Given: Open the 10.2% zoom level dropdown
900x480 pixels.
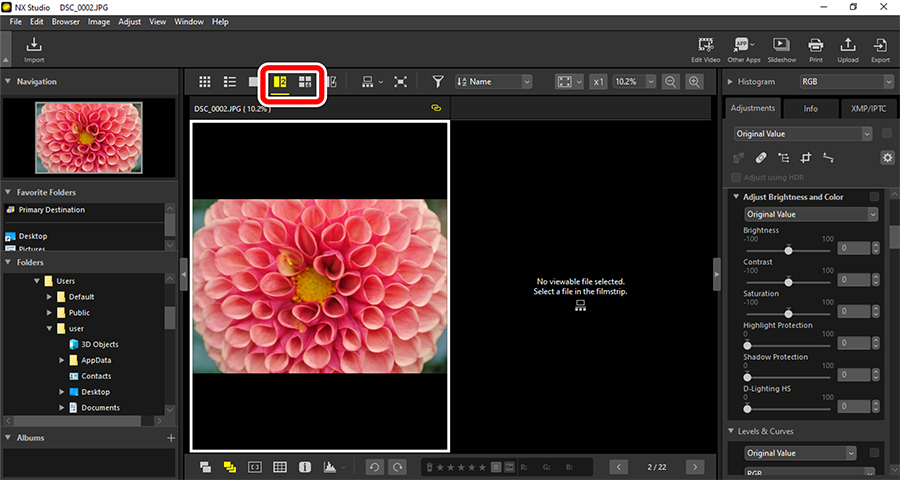Looking at the screenshot, I should pyautogui.click(x=634, y=82).
